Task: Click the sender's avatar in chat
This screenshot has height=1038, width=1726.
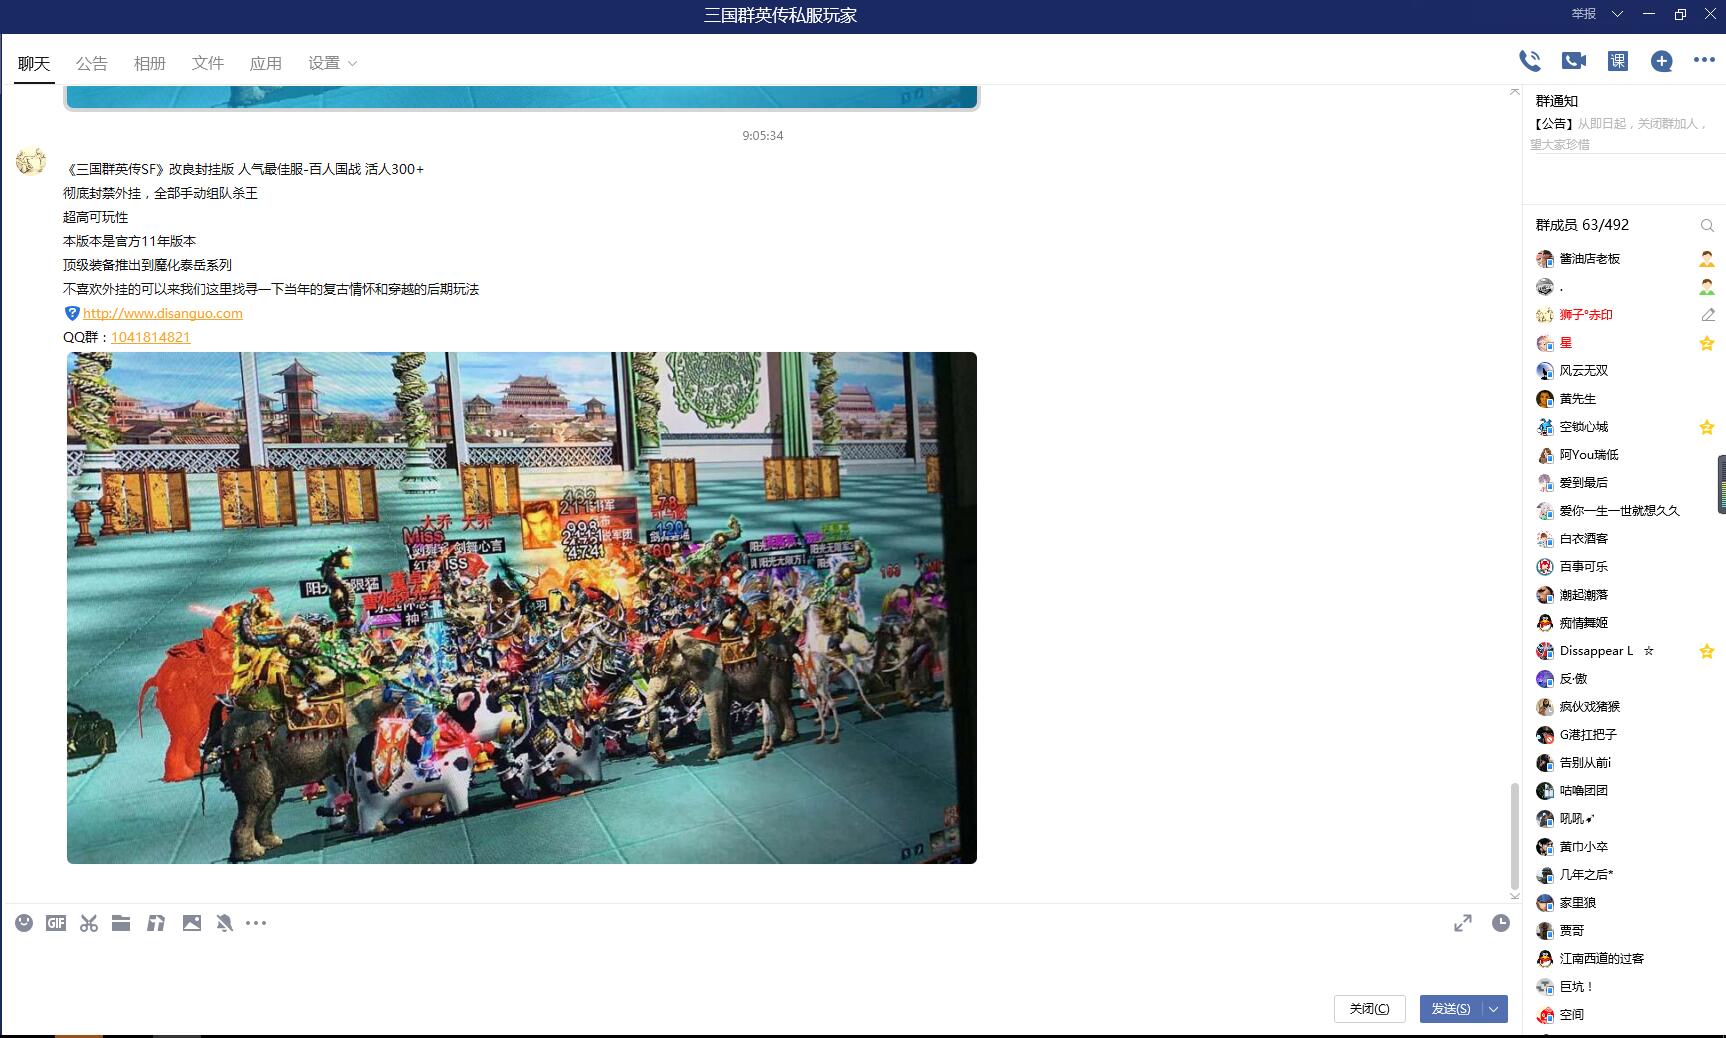Action: [31, 161]
